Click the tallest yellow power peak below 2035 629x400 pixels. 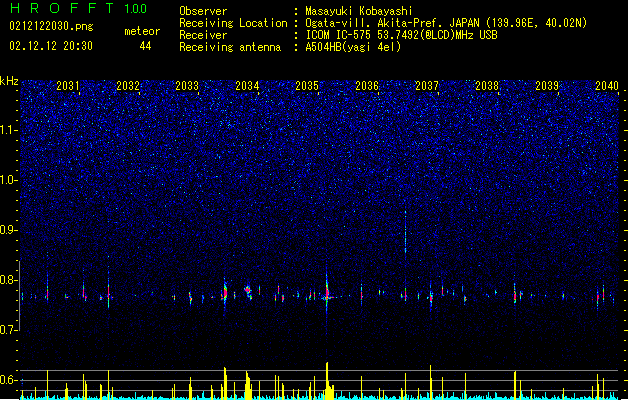tap(327, 380)
